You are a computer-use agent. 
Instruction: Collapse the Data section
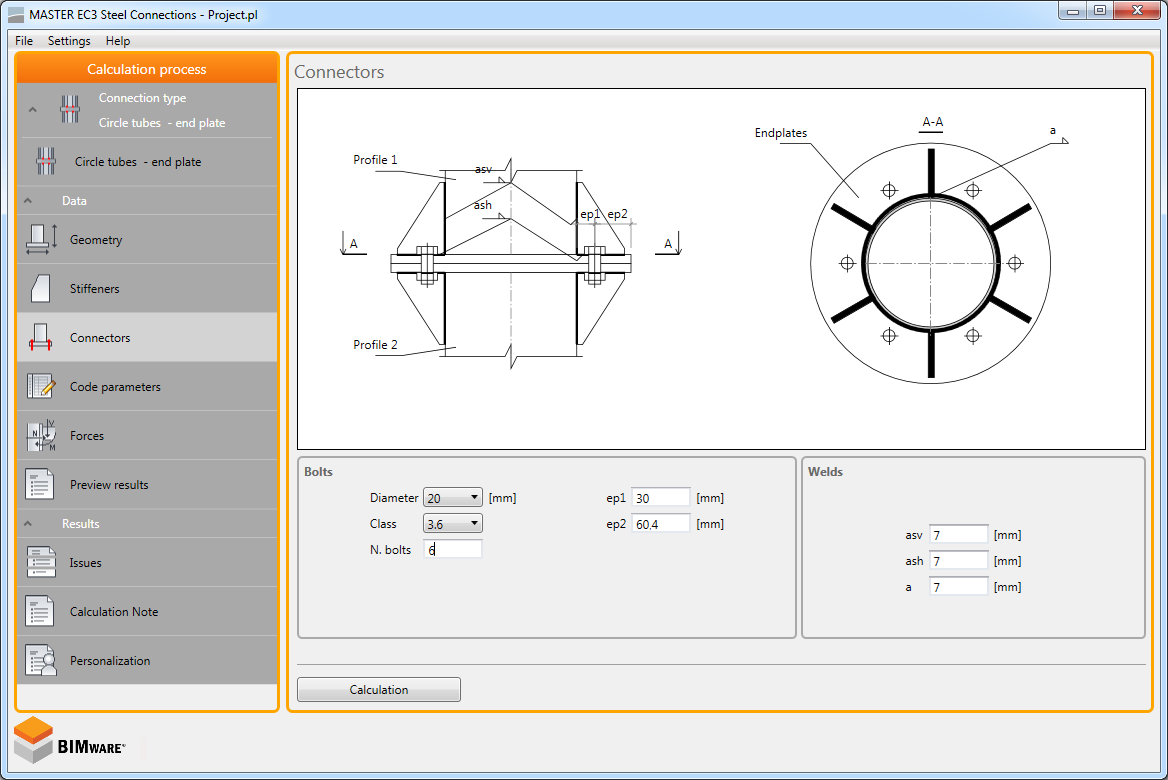[x=28, y=201]
